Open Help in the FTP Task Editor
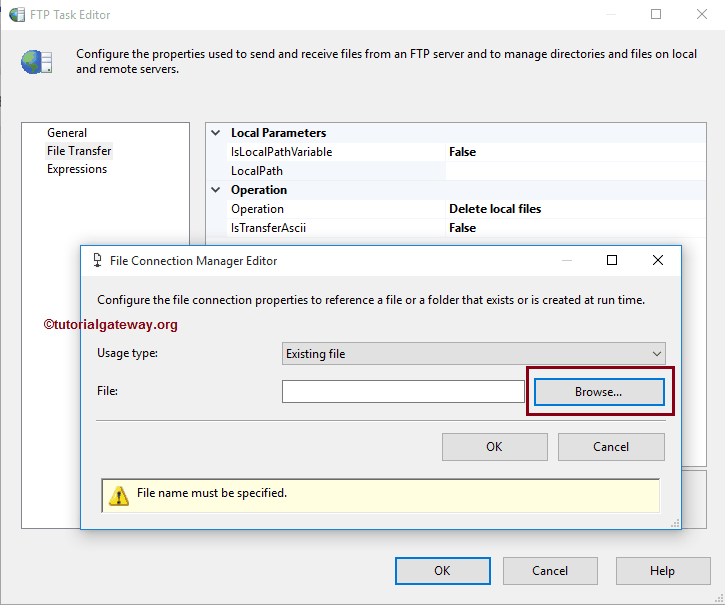The width and height of the screenshot is (725, 605). tap(663, 571)
